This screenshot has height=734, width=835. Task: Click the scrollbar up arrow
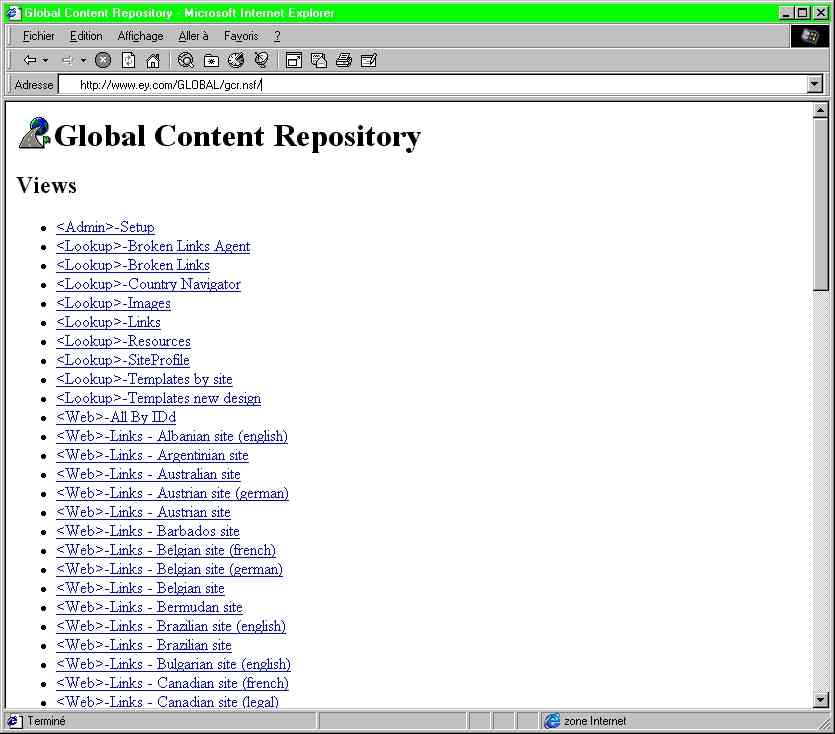(820, 110)
